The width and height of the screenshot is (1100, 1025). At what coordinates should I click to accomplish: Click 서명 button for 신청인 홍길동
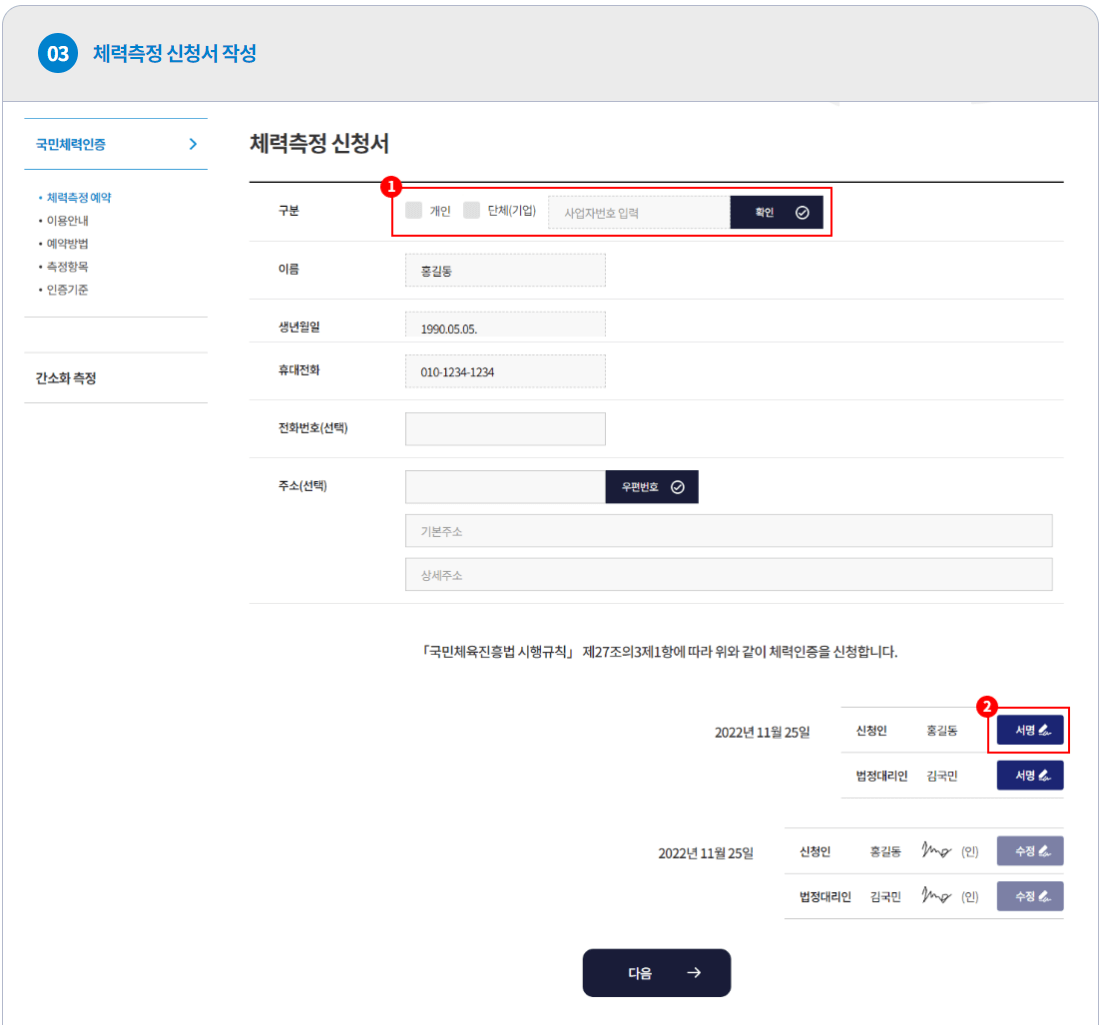1030,730
